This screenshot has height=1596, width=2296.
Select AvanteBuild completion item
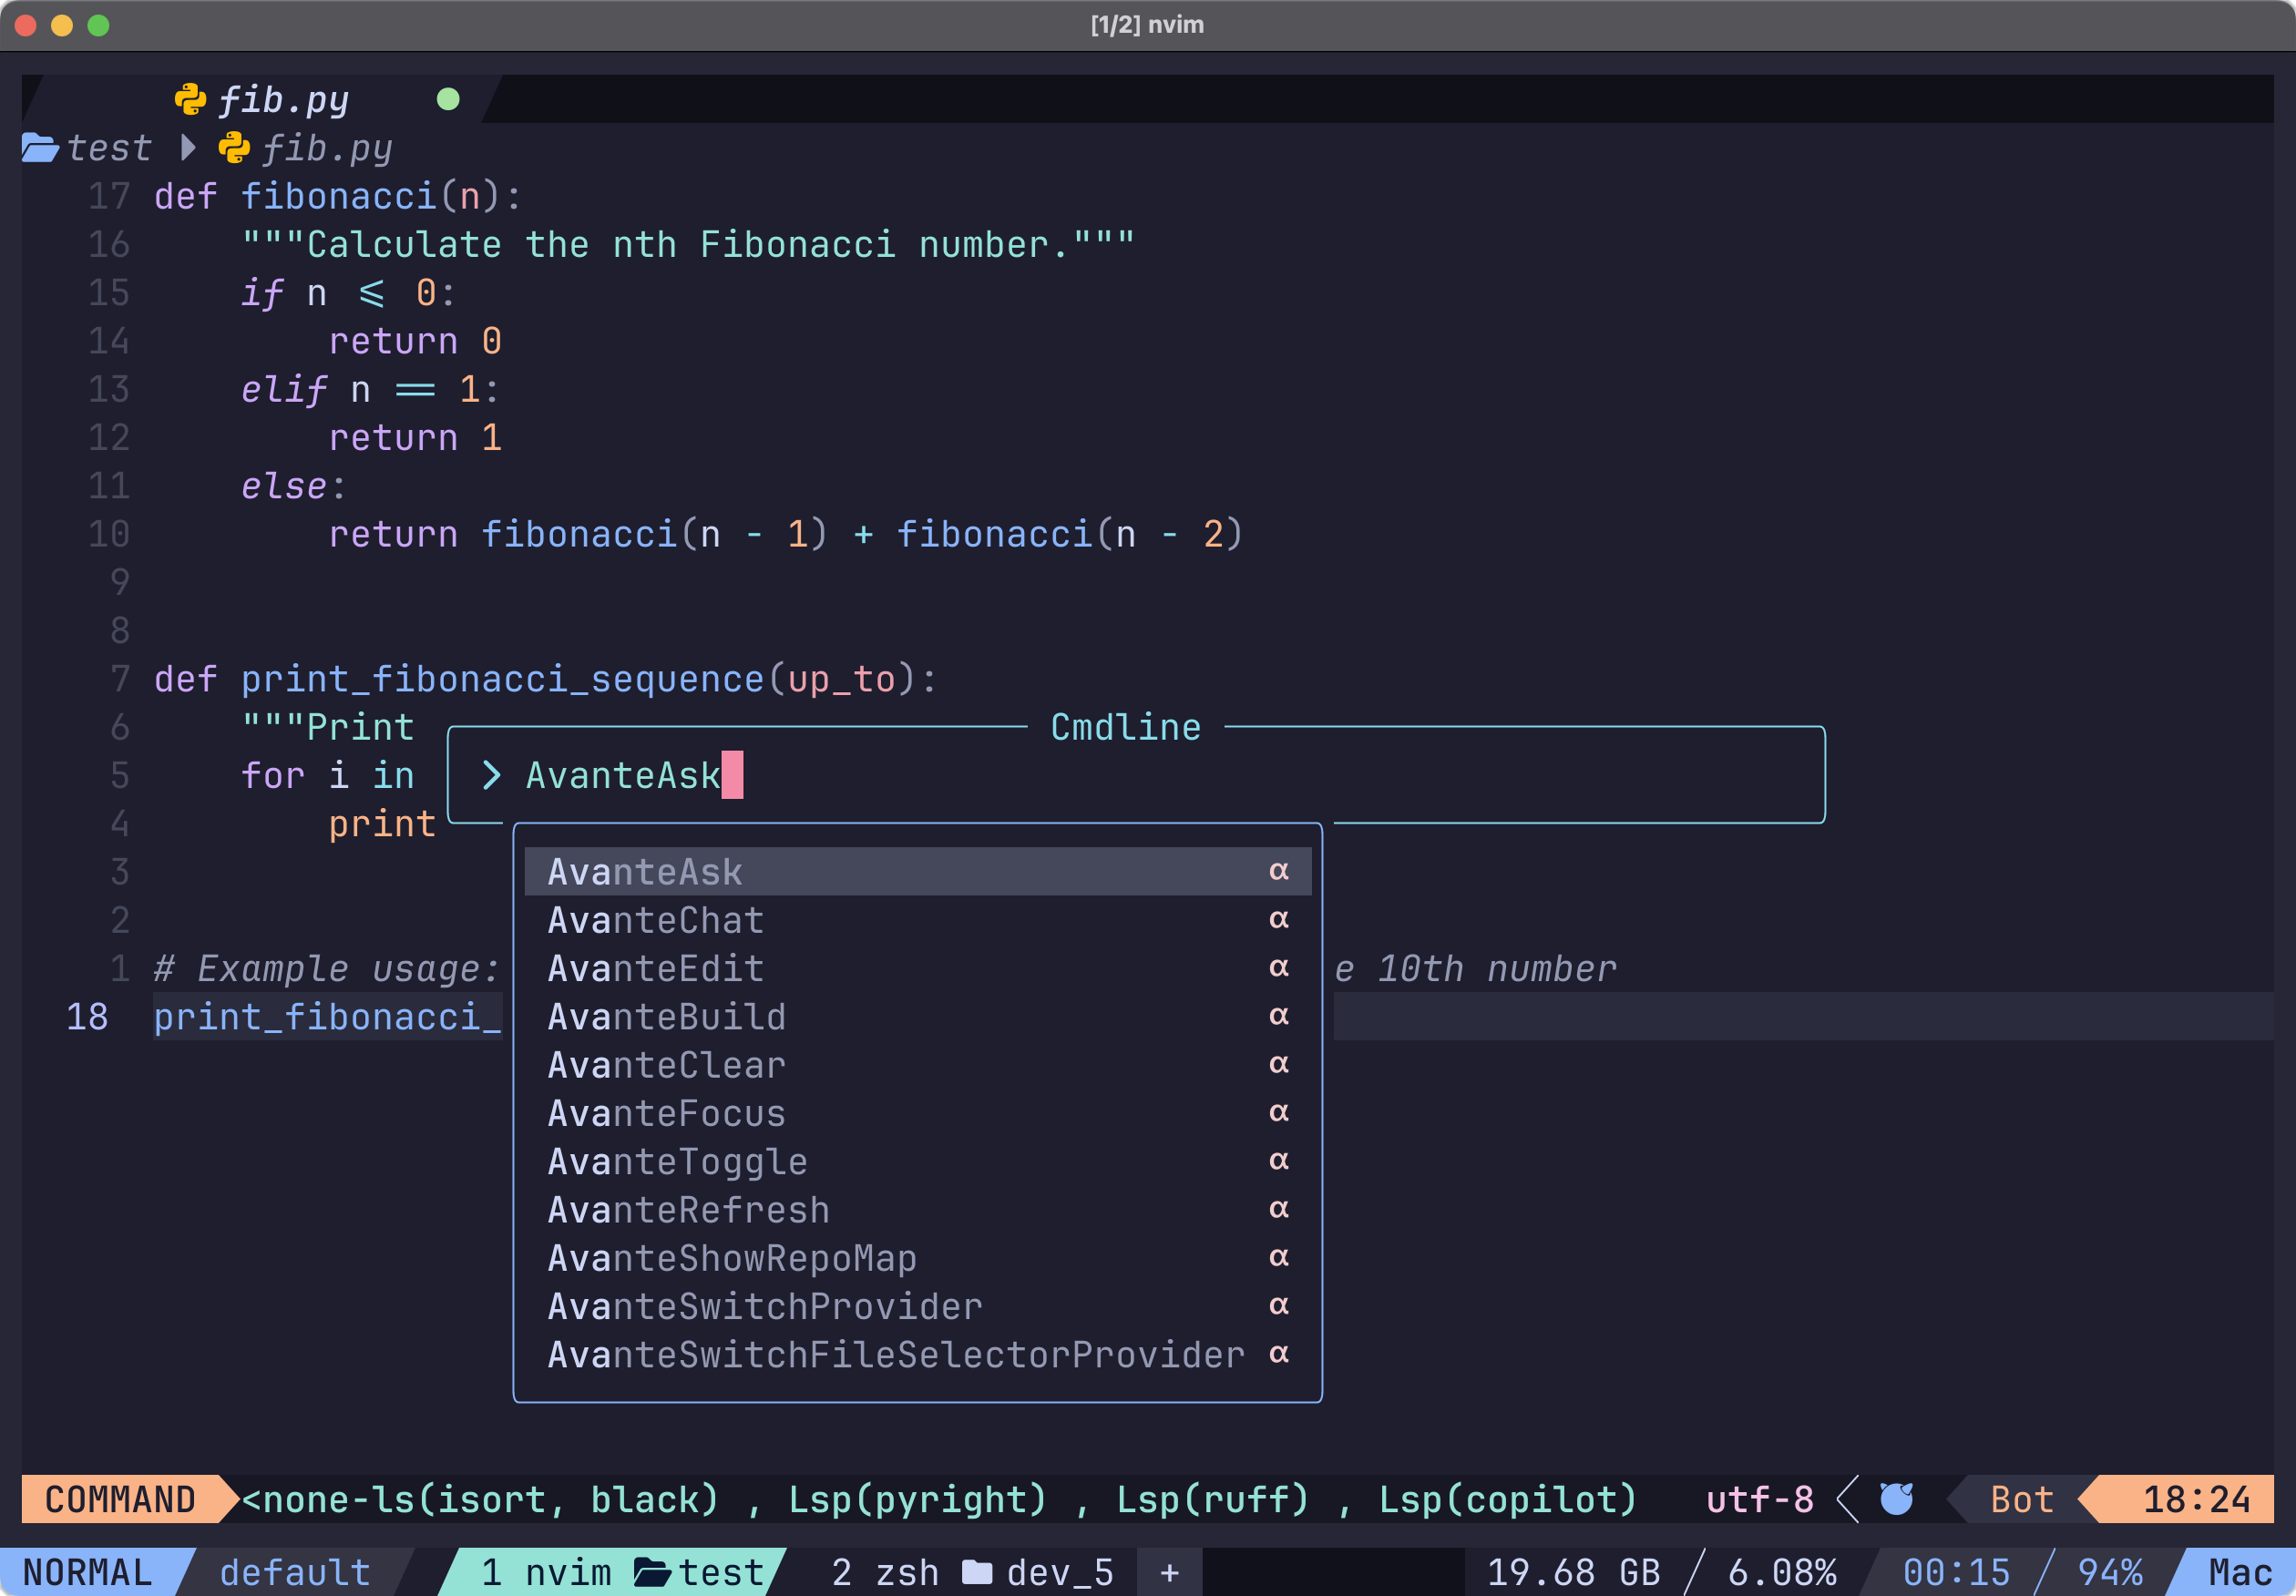[x=917, y=1017]
